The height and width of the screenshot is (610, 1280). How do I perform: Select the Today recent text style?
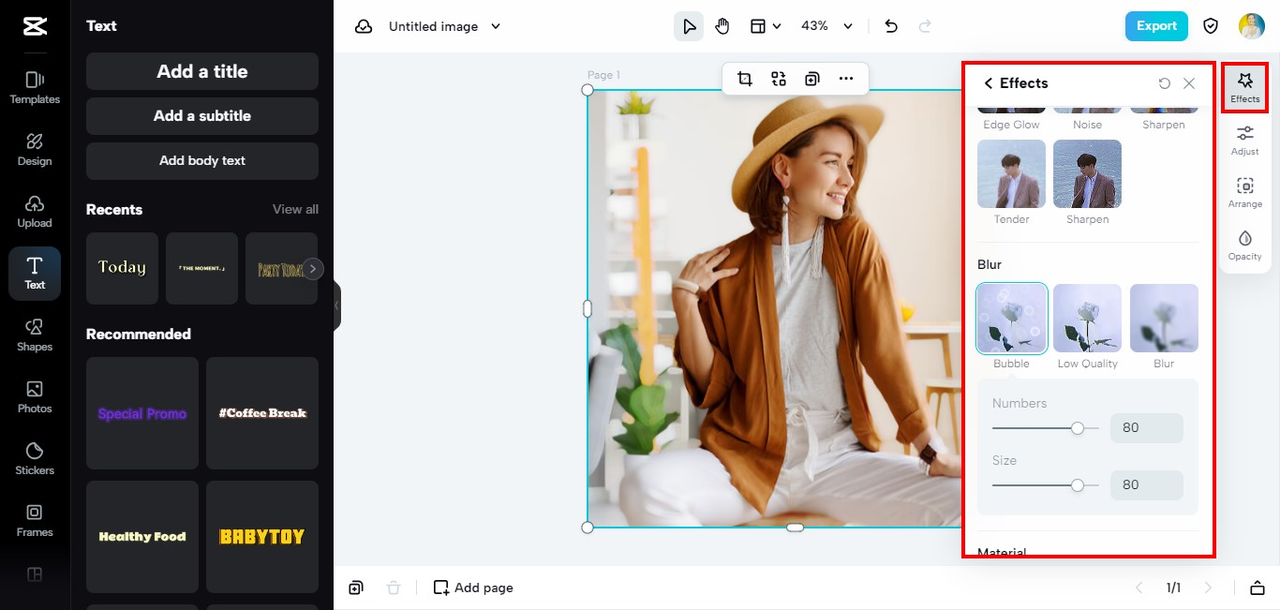pyautogui.click(x=122, y=268)
